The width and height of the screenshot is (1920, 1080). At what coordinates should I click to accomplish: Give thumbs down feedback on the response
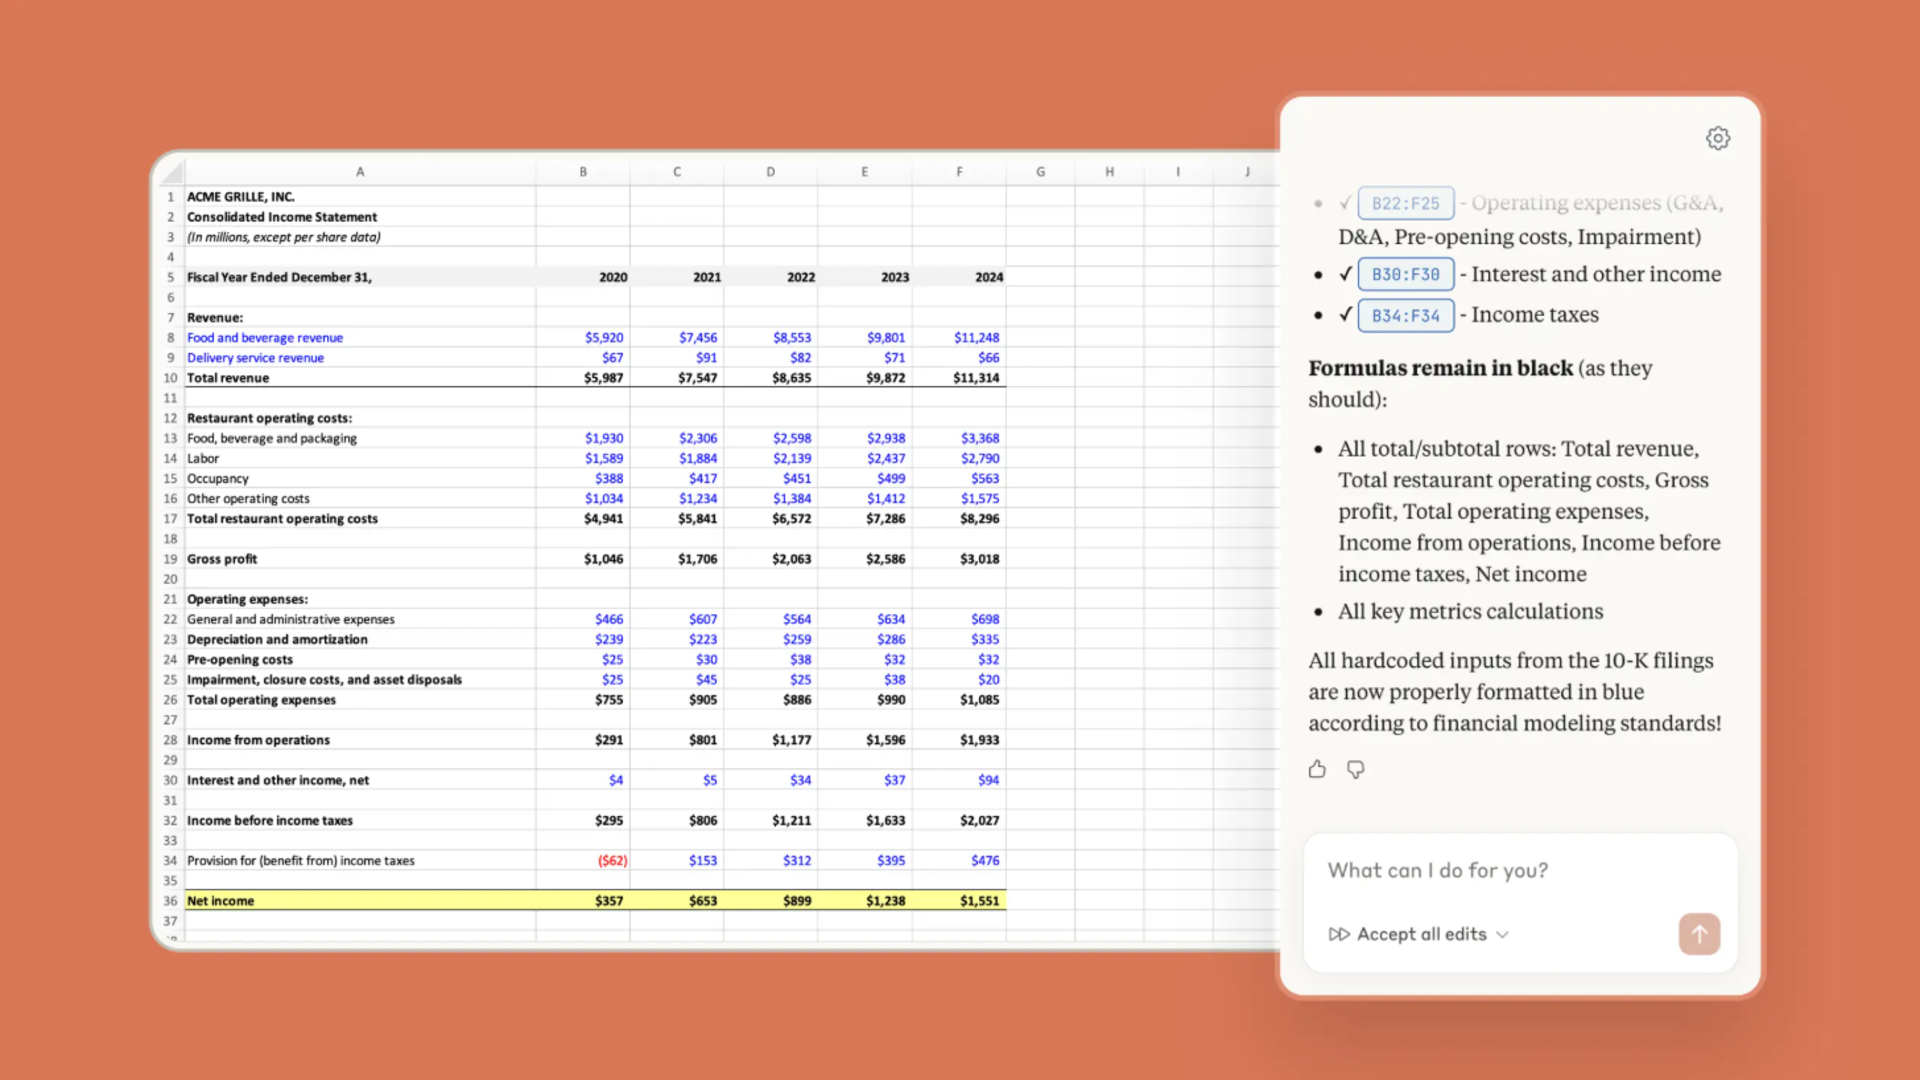1355,769
